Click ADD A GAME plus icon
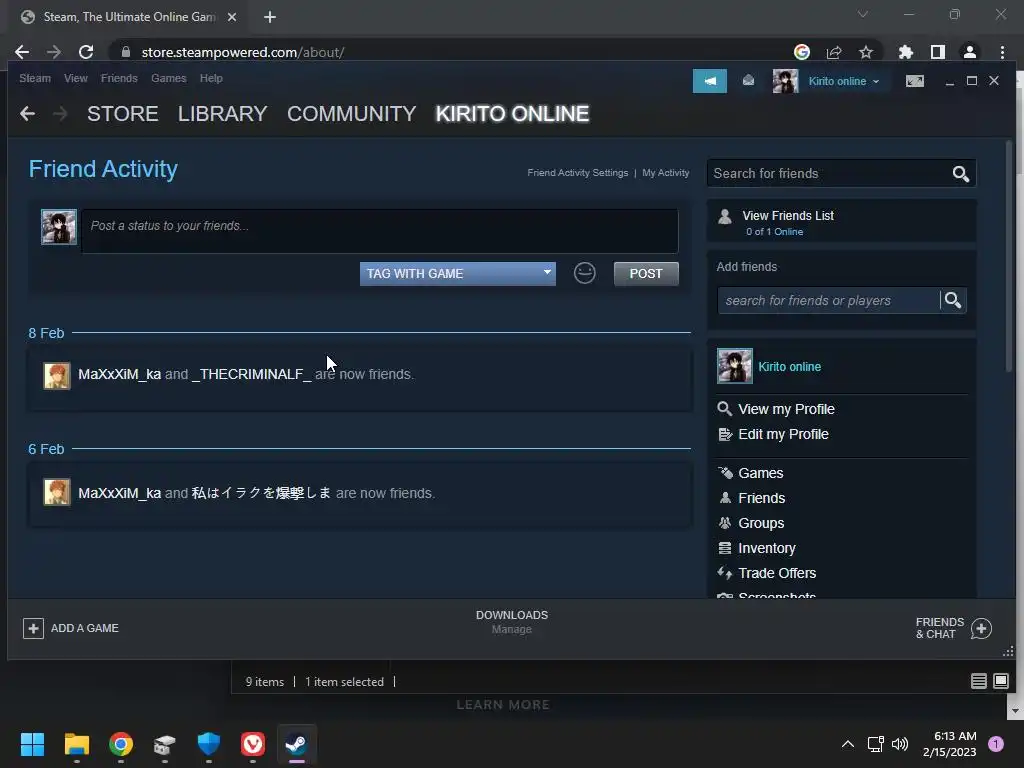The image size is (1024, 768). pos(33,628)
